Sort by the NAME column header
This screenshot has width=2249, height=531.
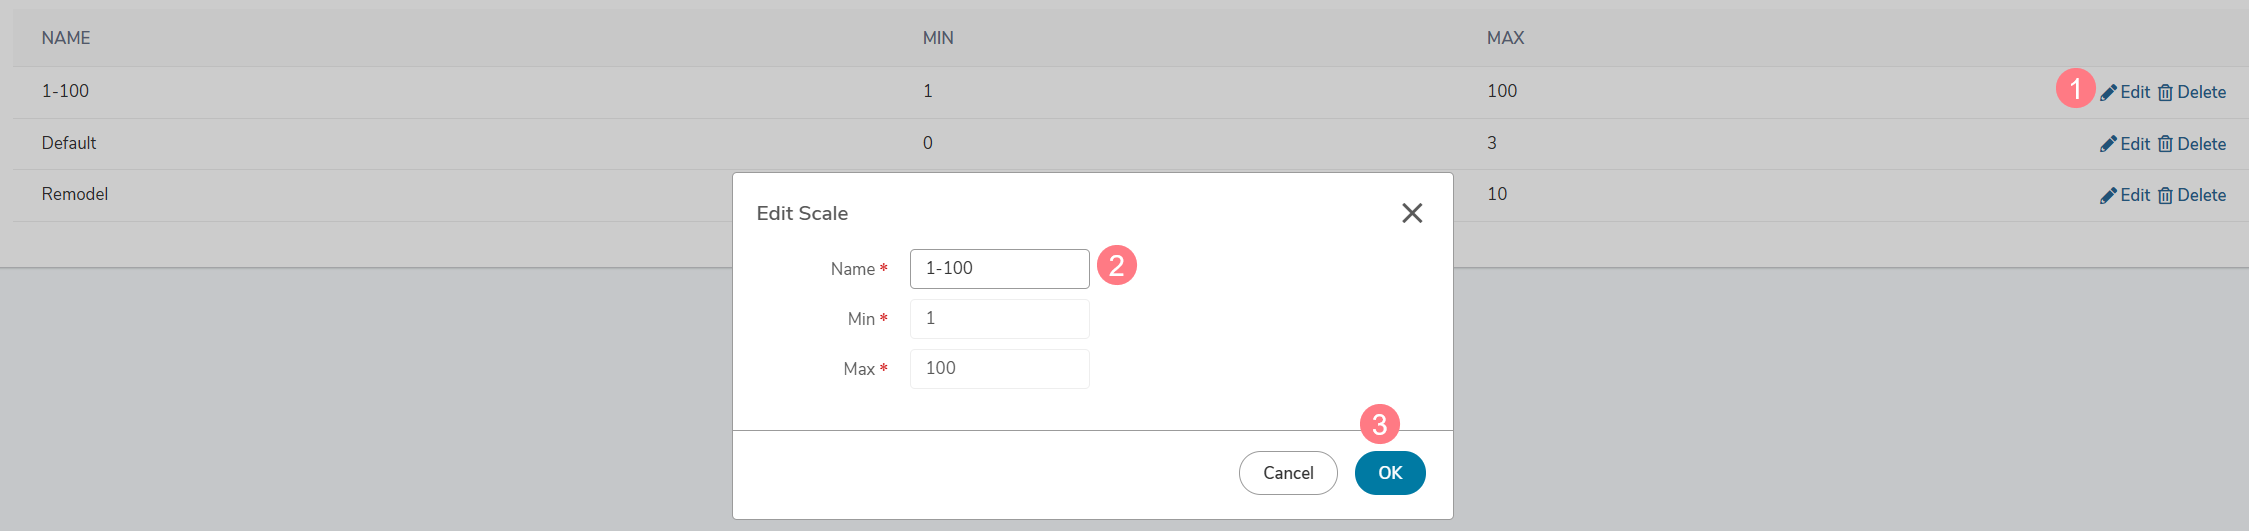66,38
